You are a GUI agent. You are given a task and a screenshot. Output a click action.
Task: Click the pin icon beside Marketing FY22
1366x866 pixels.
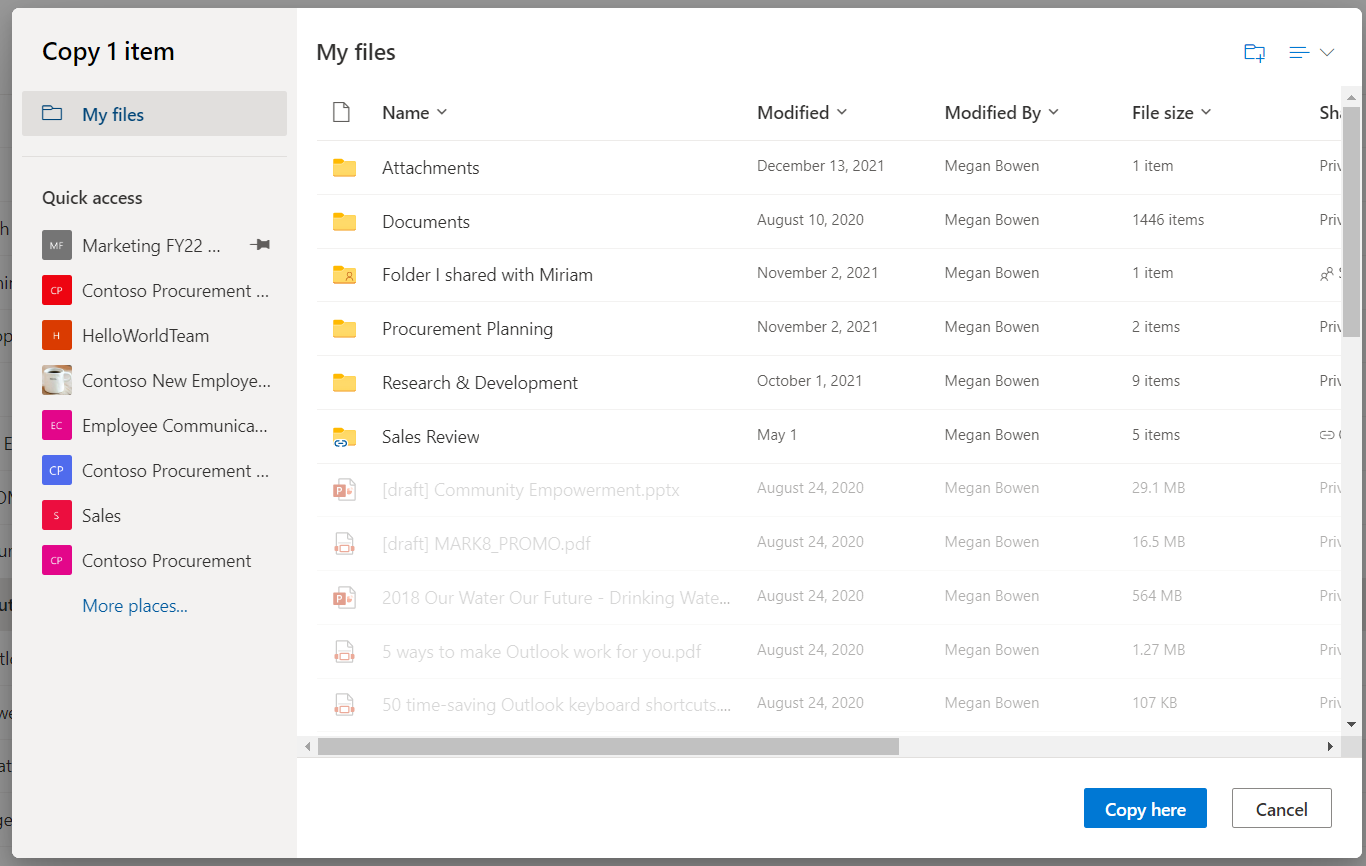[260, 245]
